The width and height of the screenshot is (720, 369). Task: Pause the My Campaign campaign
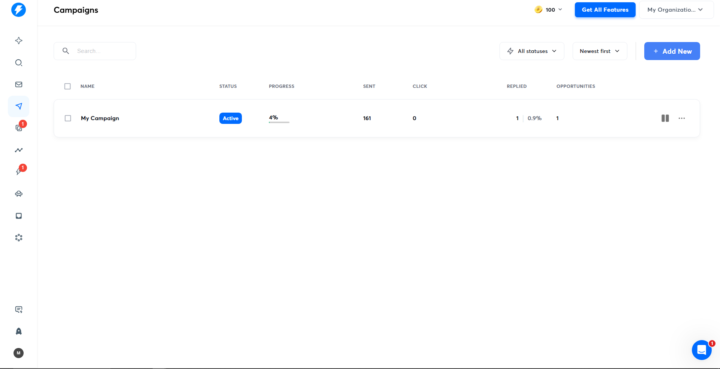point(665,118)
